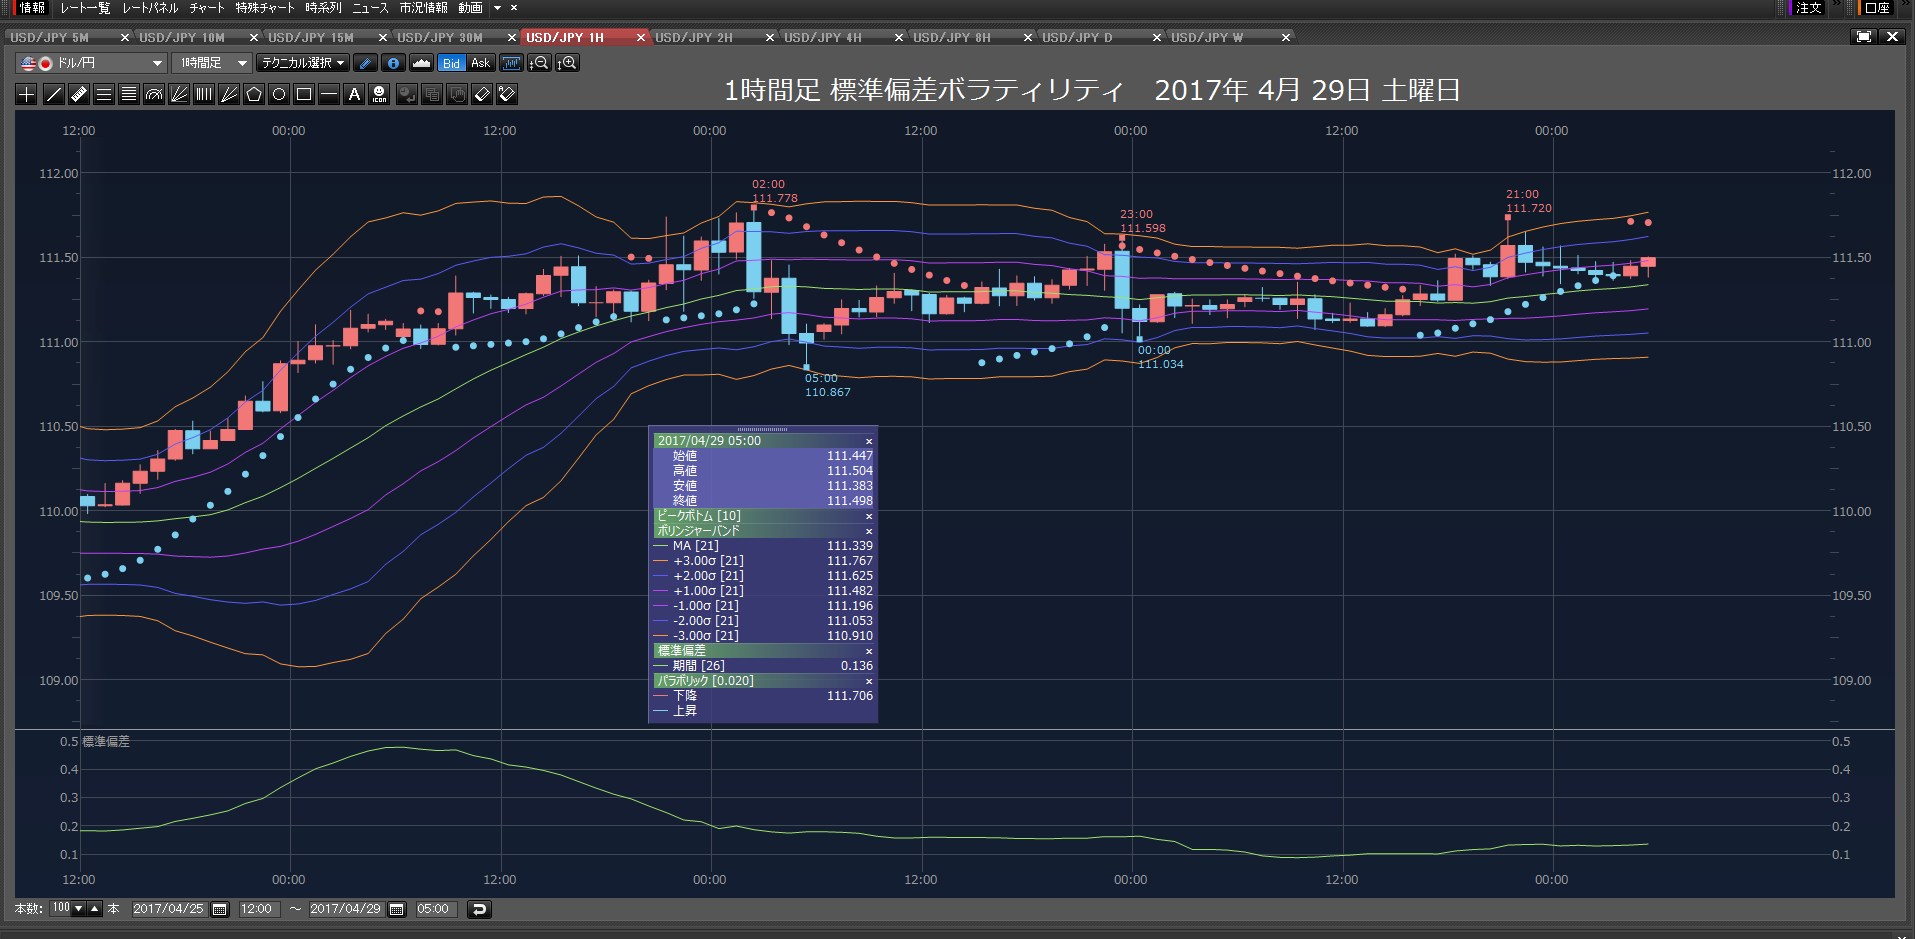Toggle Bid price display
The height and width of the screenshot is (939, 1915).
(452, 63)
